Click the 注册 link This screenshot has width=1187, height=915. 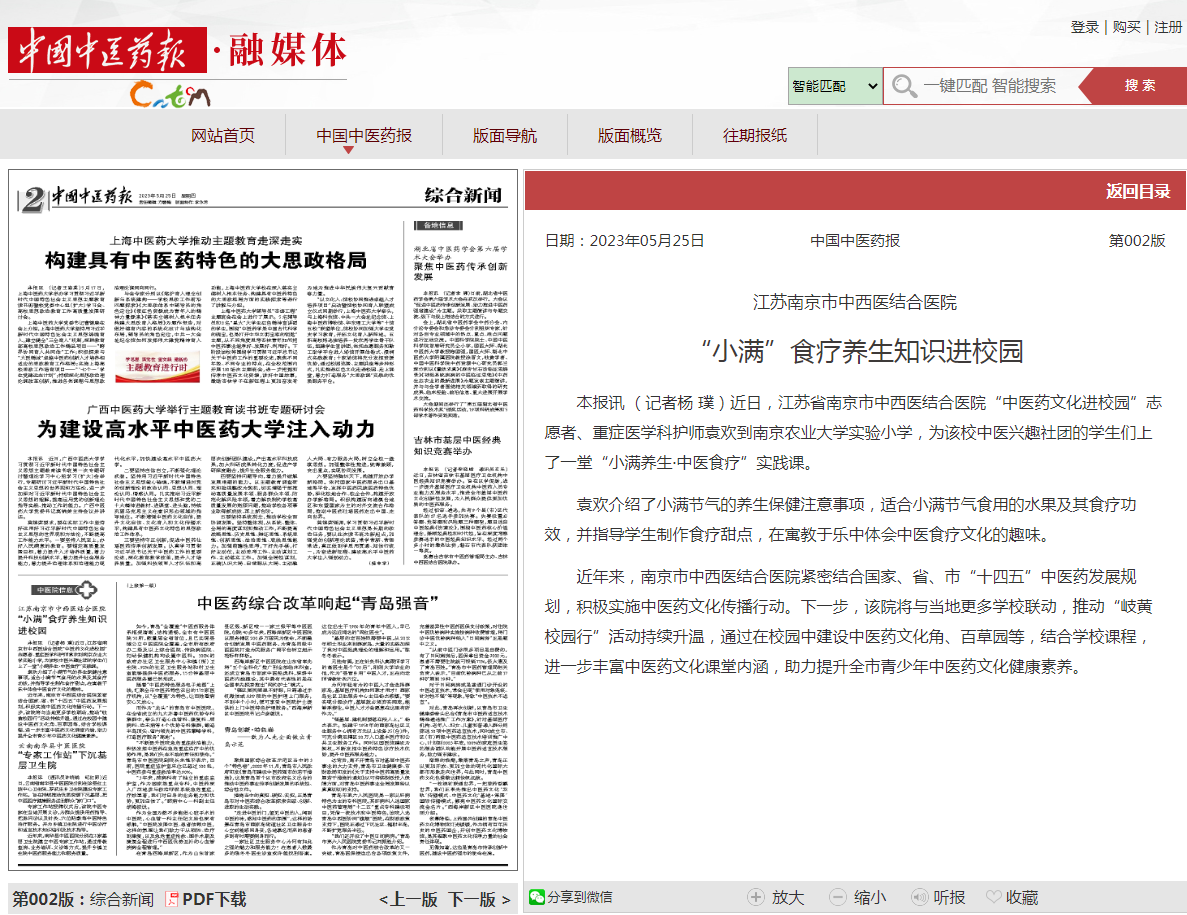click(x=1168, y=27)
